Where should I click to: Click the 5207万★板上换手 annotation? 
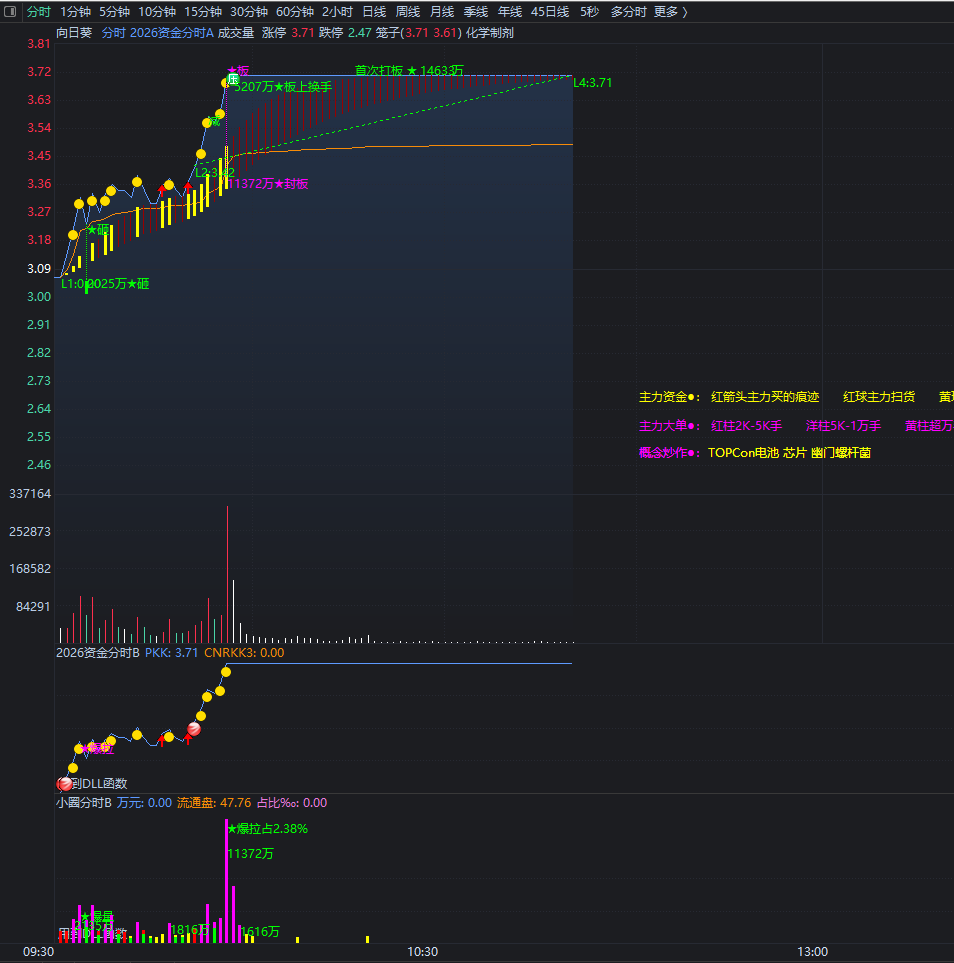pyautogui.click(x=283, y=87)
